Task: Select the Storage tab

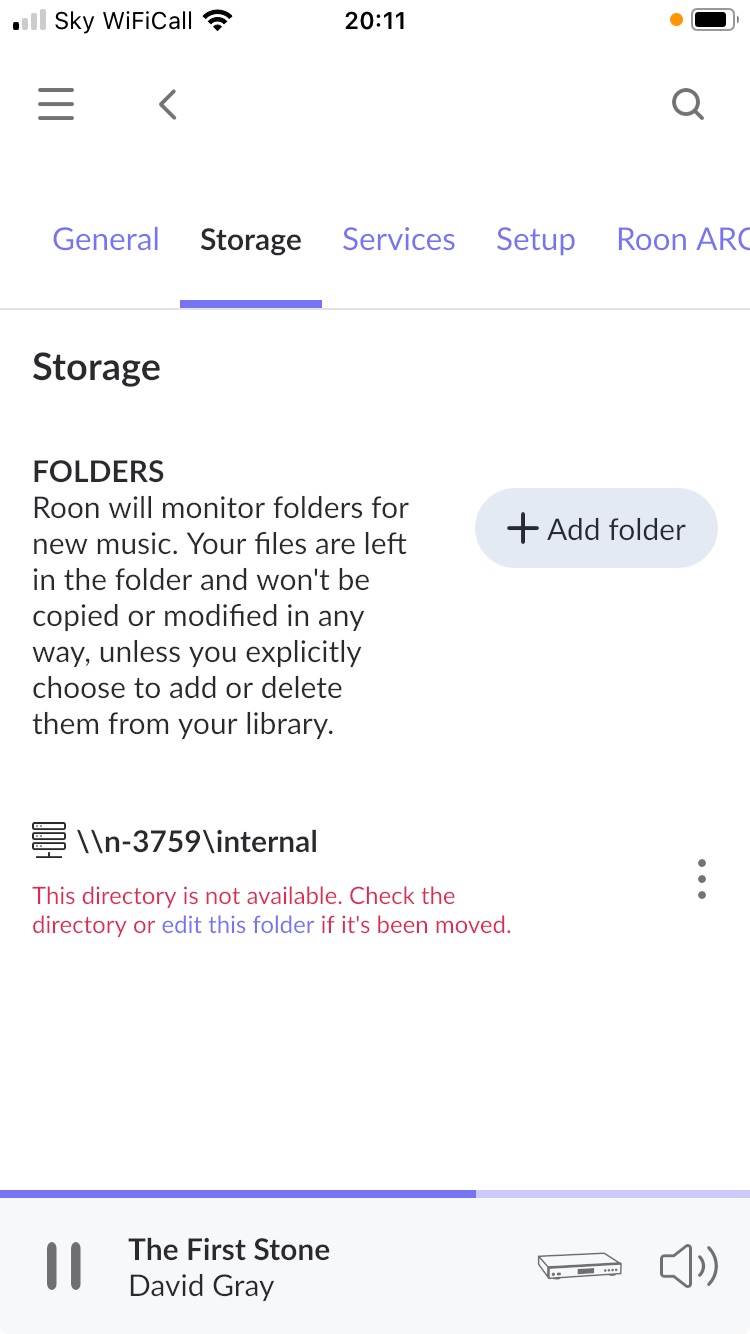Action: (x=250, y=240)
